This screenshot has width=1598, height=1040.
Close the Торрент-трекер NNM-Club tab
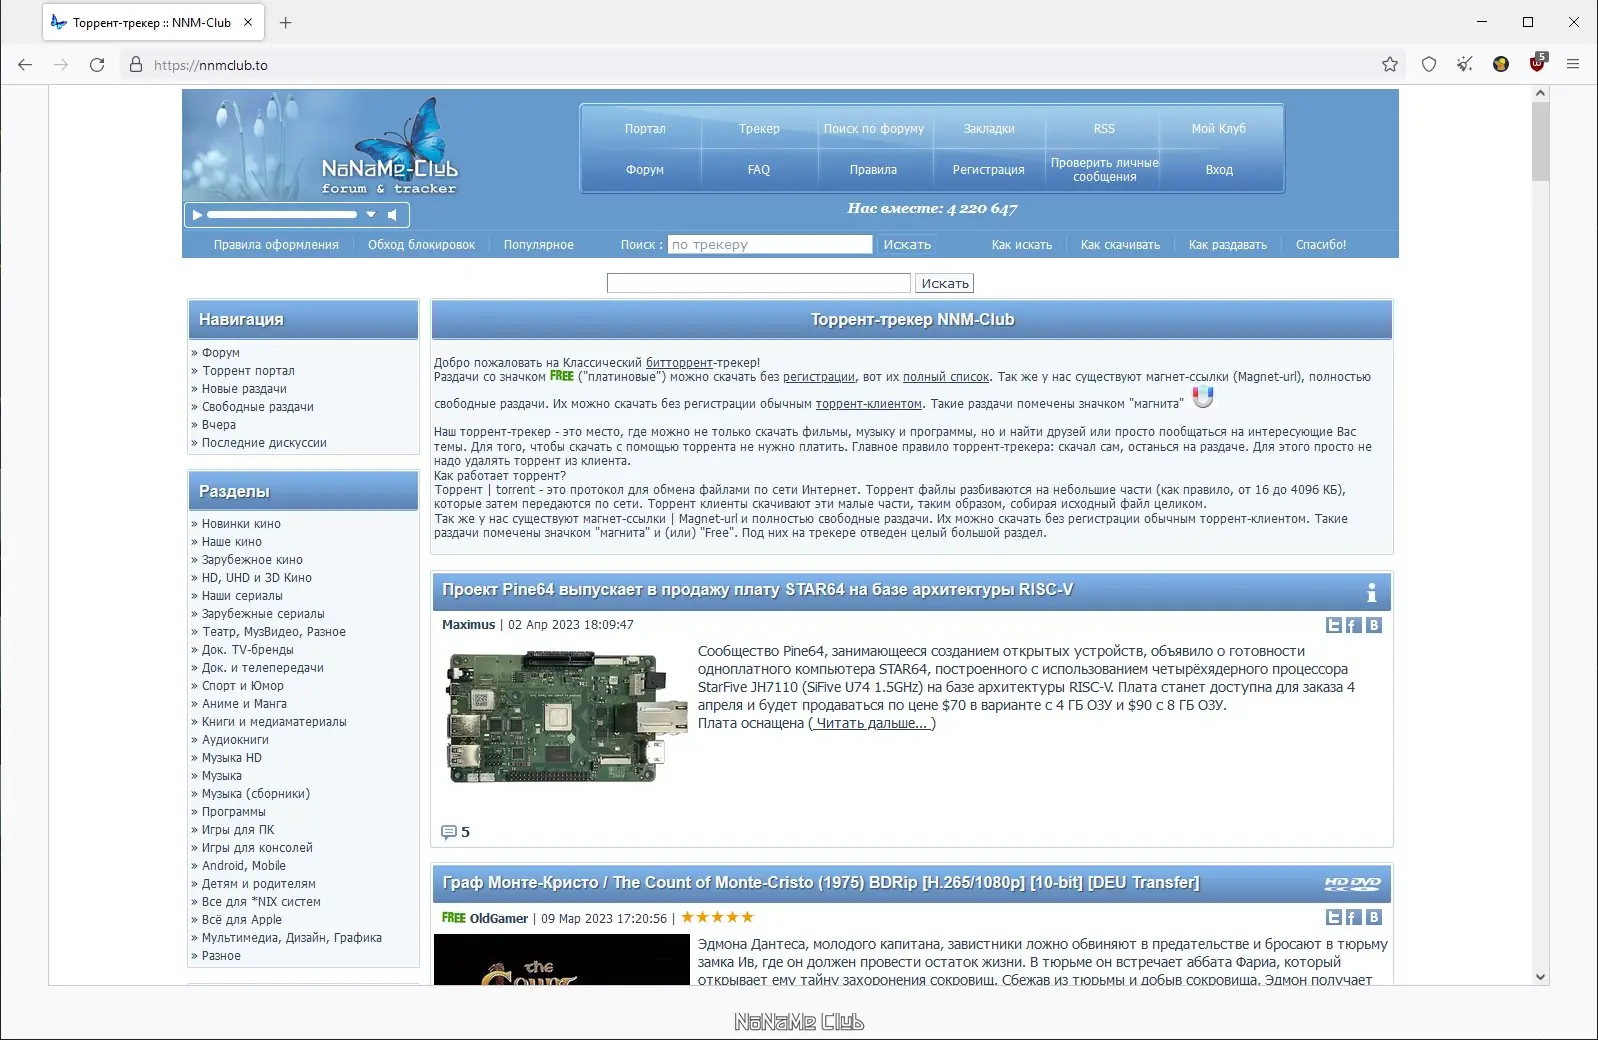(x=248, y=22)
